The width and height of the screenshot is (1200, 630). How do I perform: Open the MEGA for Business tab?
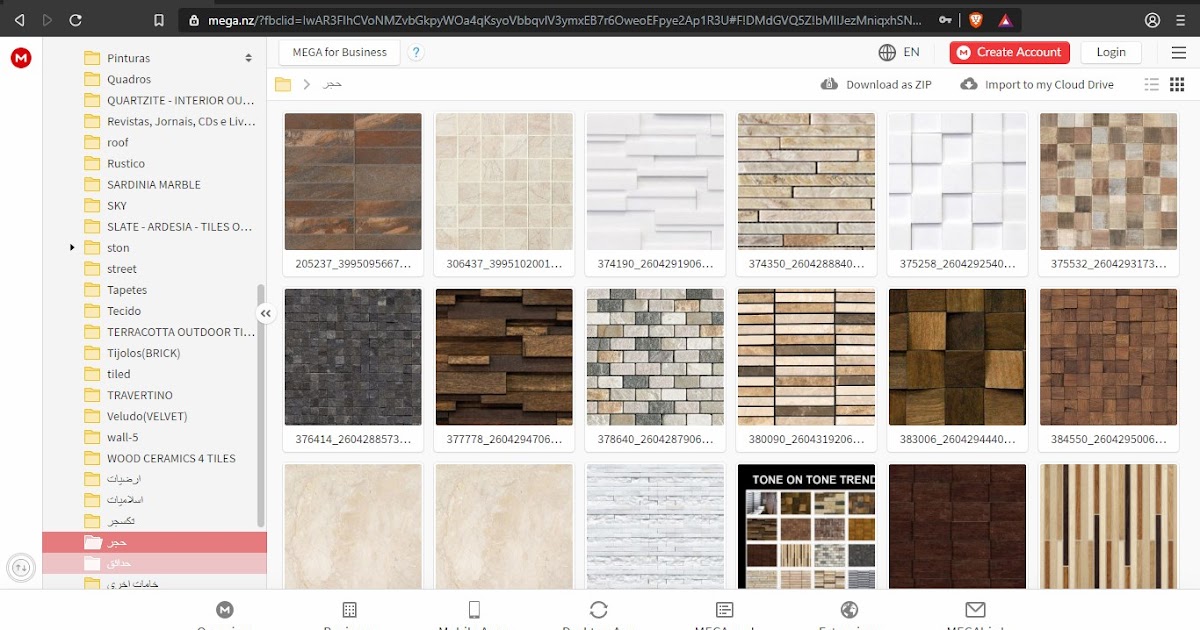340,51
